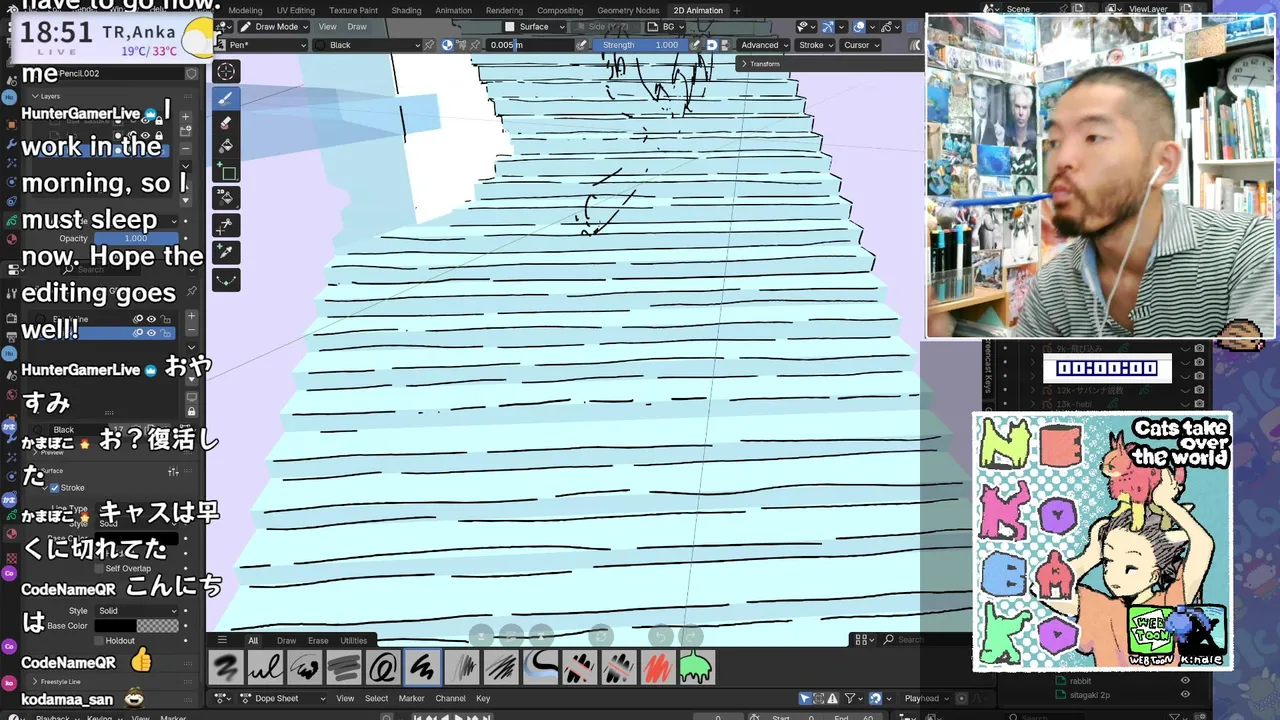Click the floating undo button in viewport

coord(660,636)
